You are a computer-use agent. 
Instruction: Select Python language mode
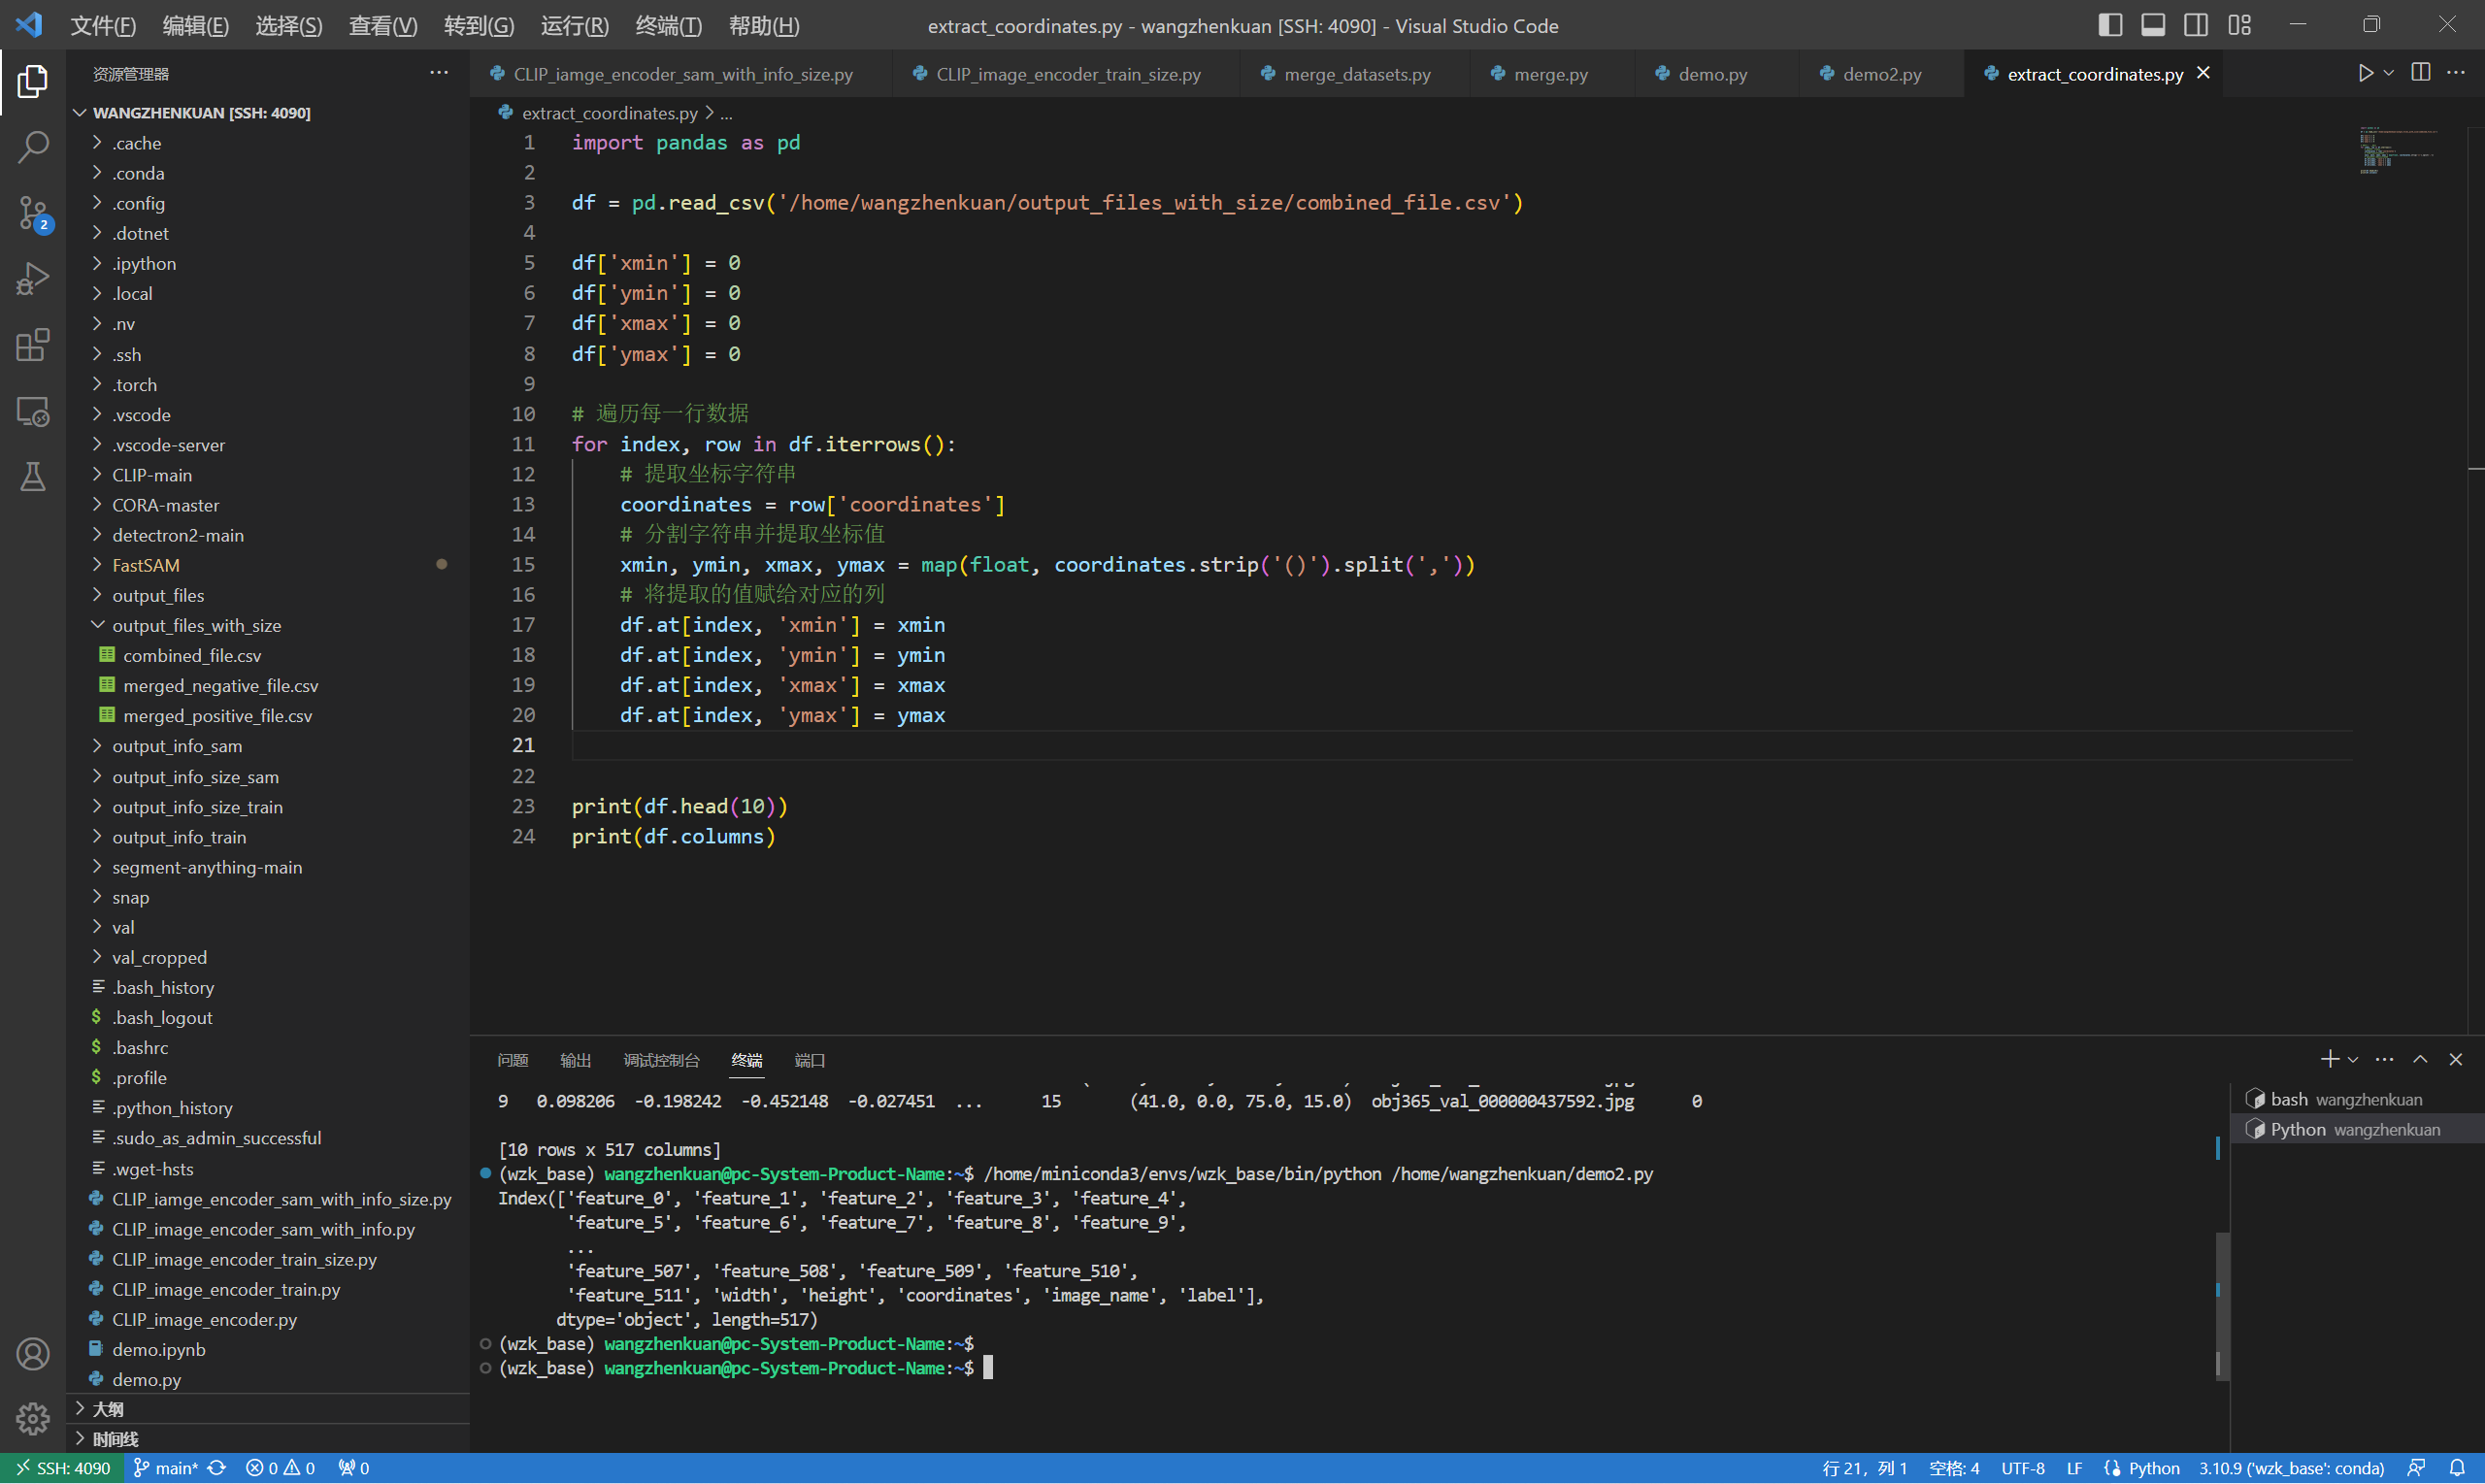(x=2153, y=1468)
